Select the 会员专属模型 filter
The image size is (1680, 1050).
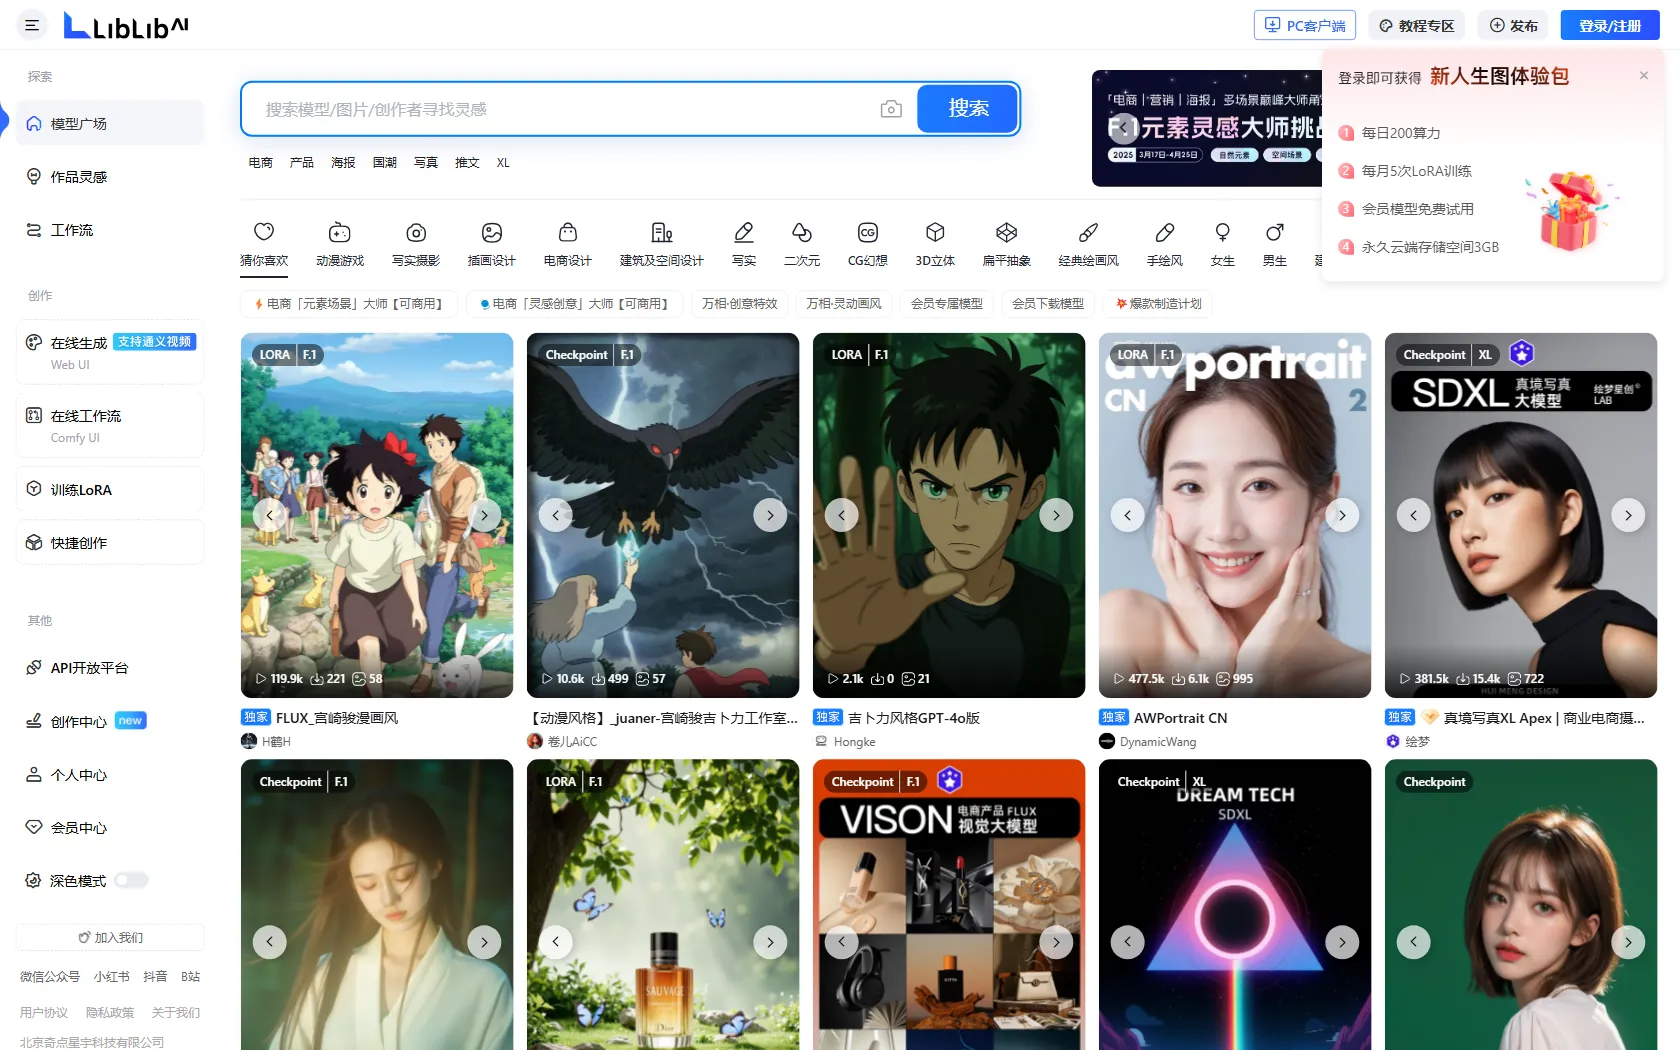pos(946,303)
